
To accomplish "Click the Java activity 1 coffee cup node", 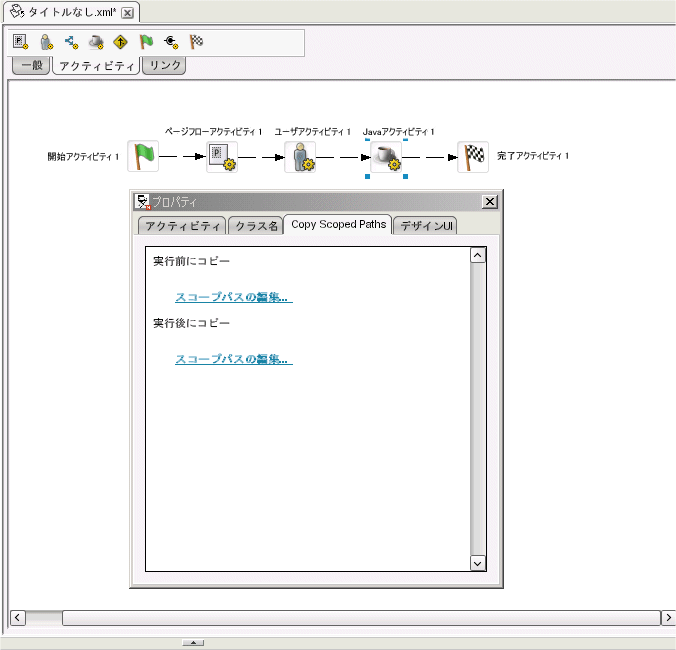I will click(x=386, y=157).
